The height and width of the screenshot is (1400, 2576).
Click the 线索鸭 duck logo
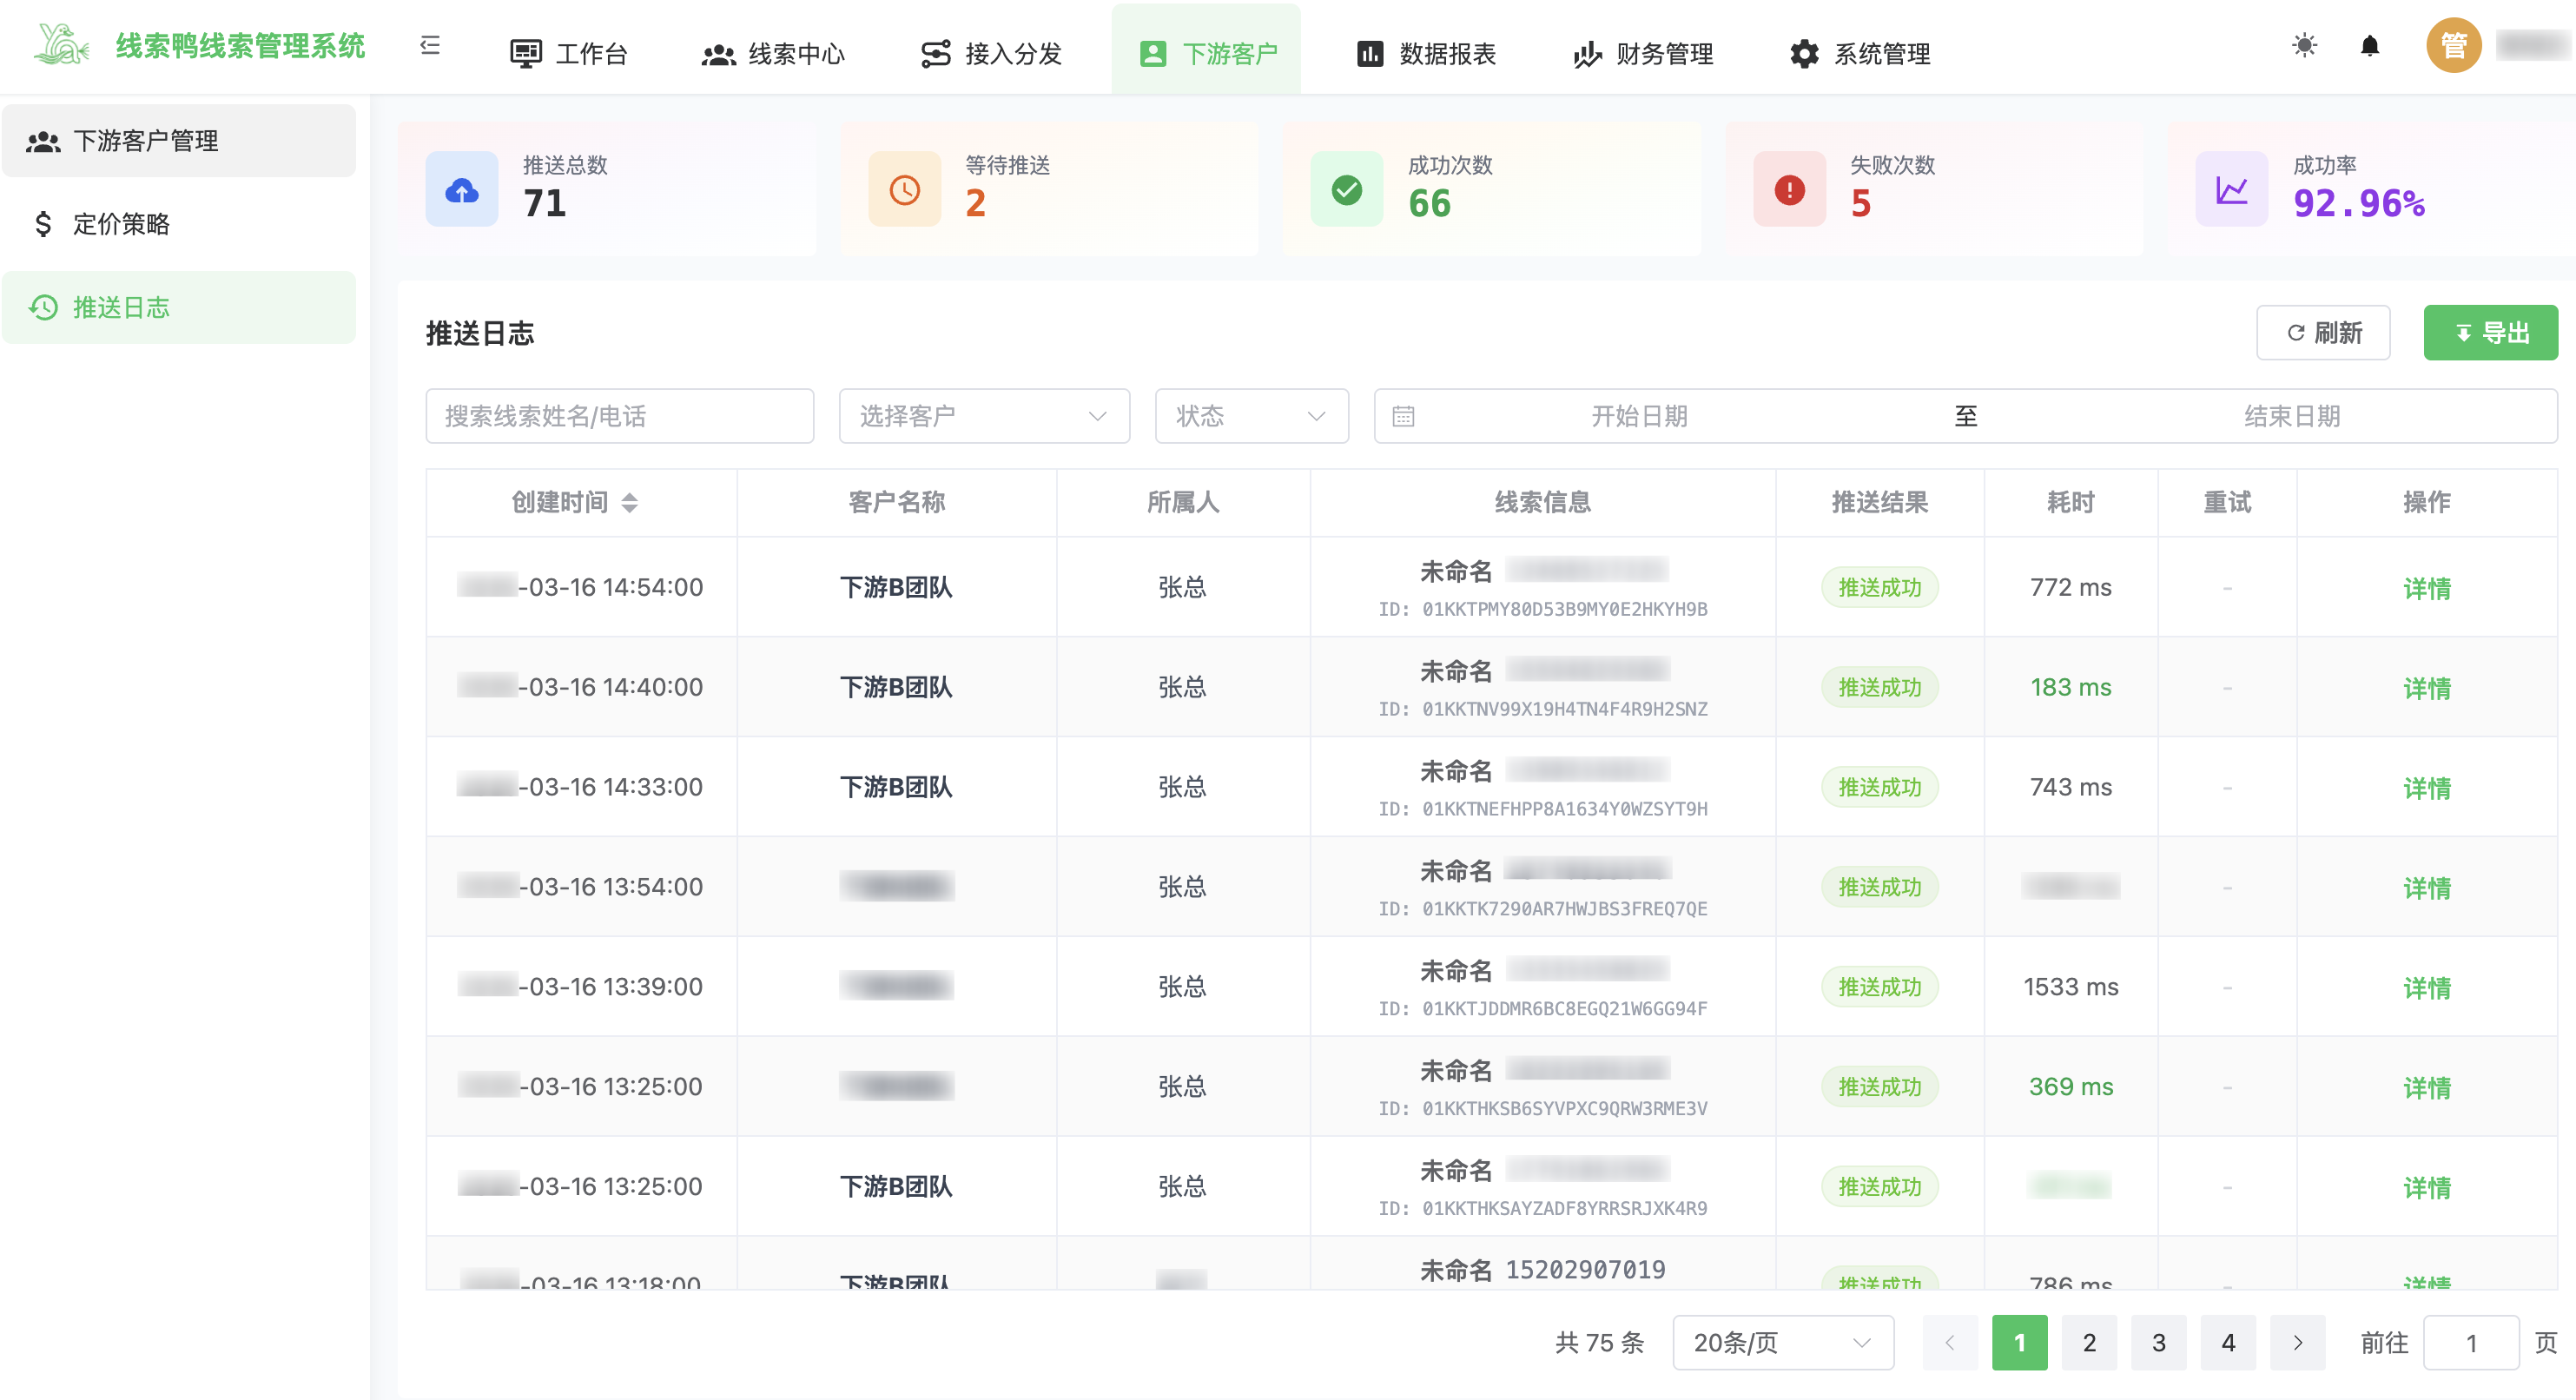(62, 45)
